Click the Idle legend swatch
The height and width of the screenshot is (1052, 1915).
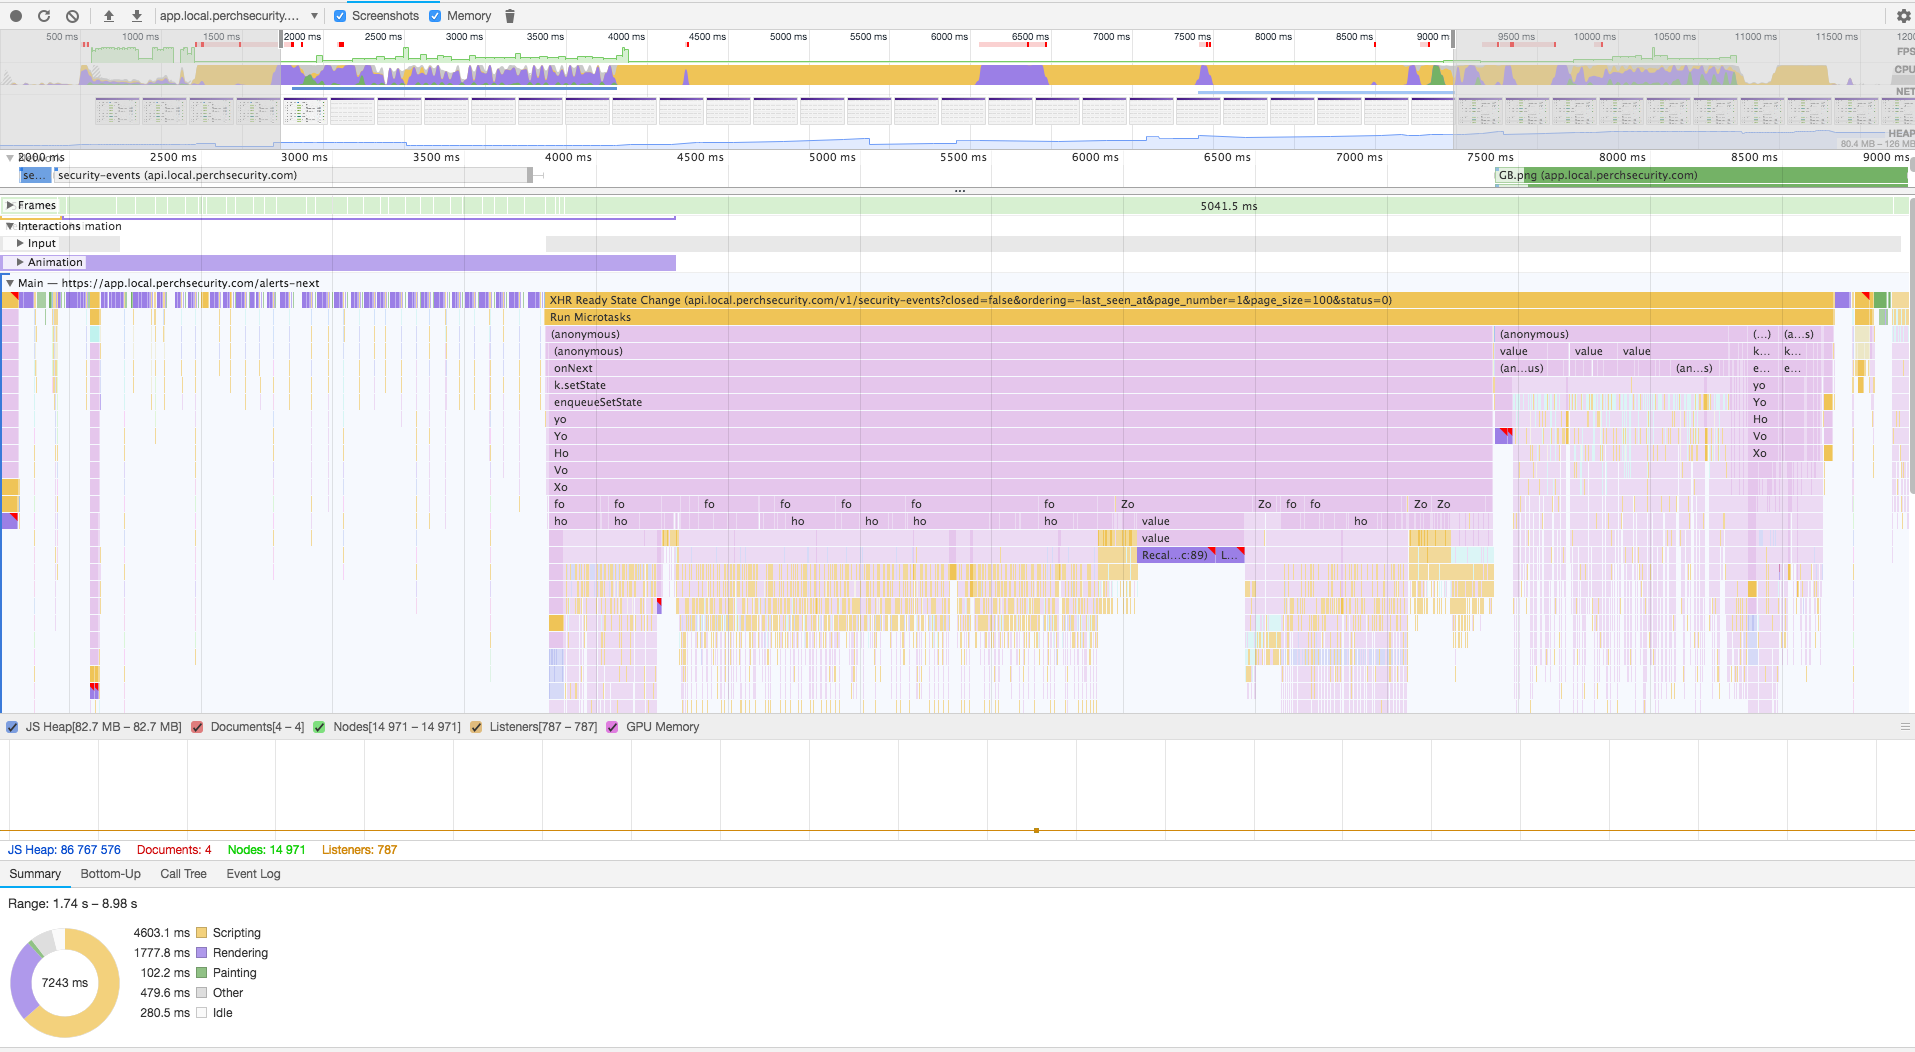pyautogui.click(x=202, y=1013)
